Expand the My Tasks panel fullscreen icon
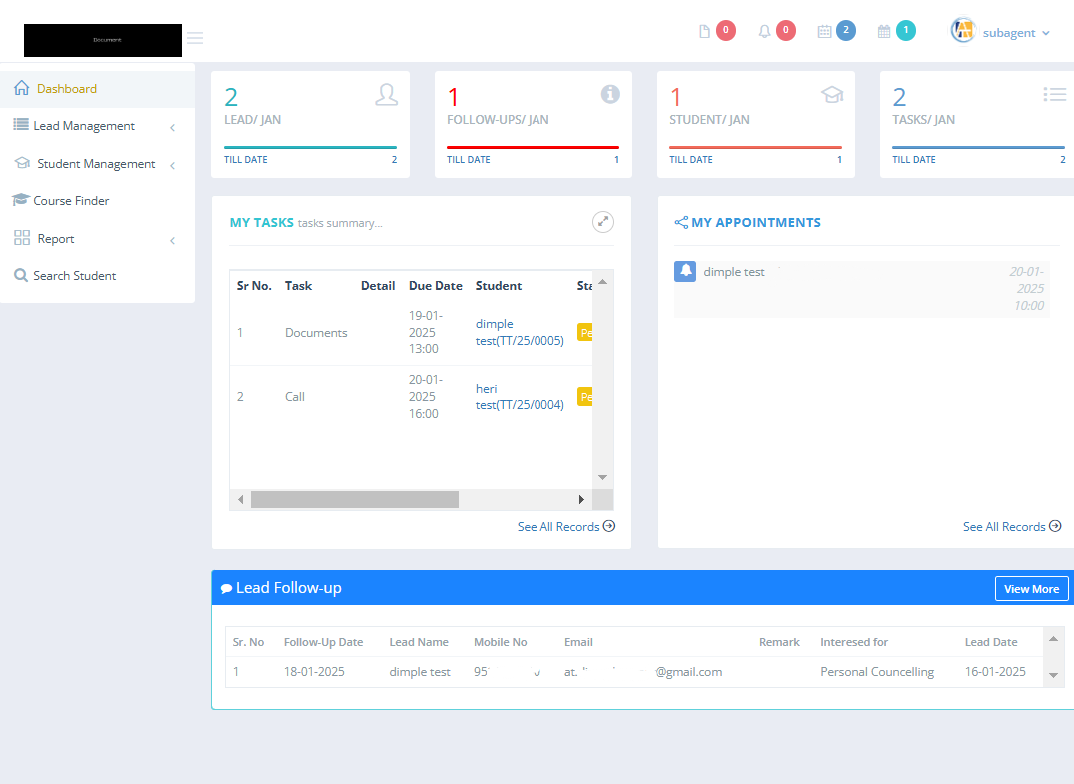 tap(602, 222)
